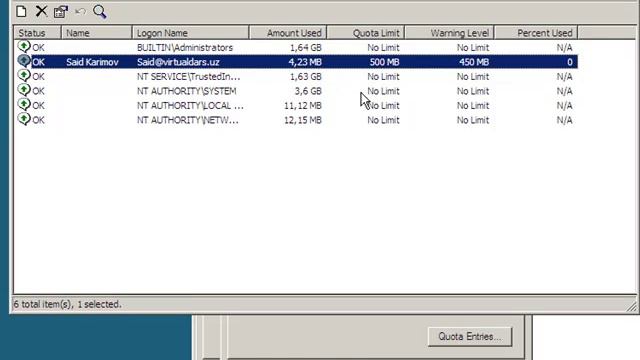Click the status bar item count text
This screenshot has width=640, height=360.
click(x=67, y=304)
